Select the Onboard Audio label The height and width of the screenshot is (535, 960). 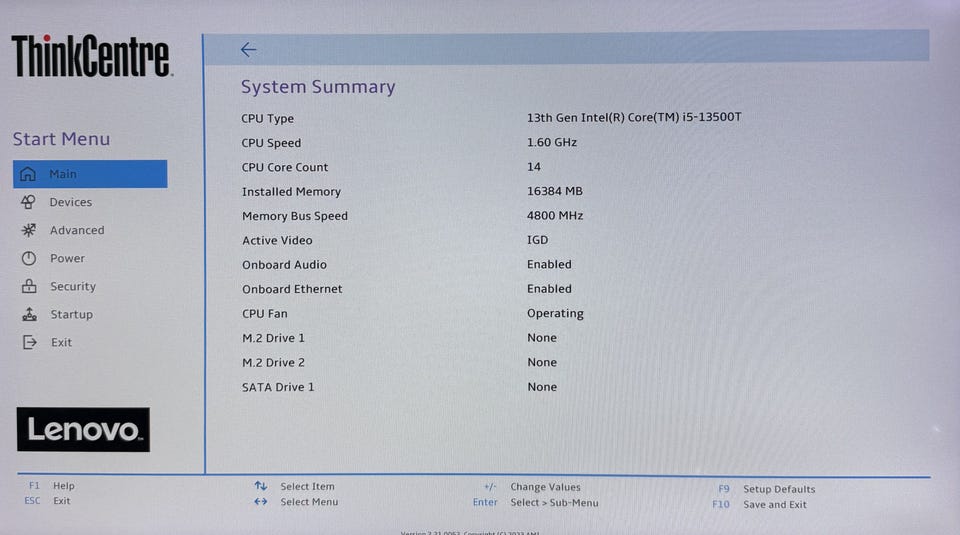285,265
